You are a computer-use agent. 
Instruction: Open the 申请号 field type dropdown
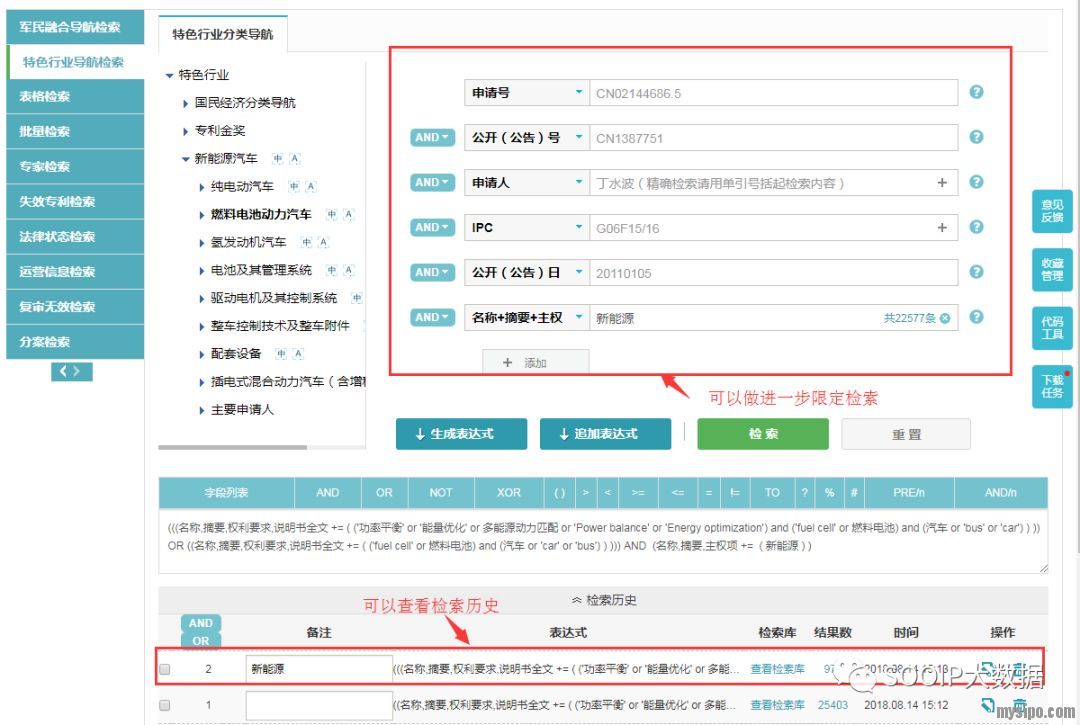click(x=578, y=93)
